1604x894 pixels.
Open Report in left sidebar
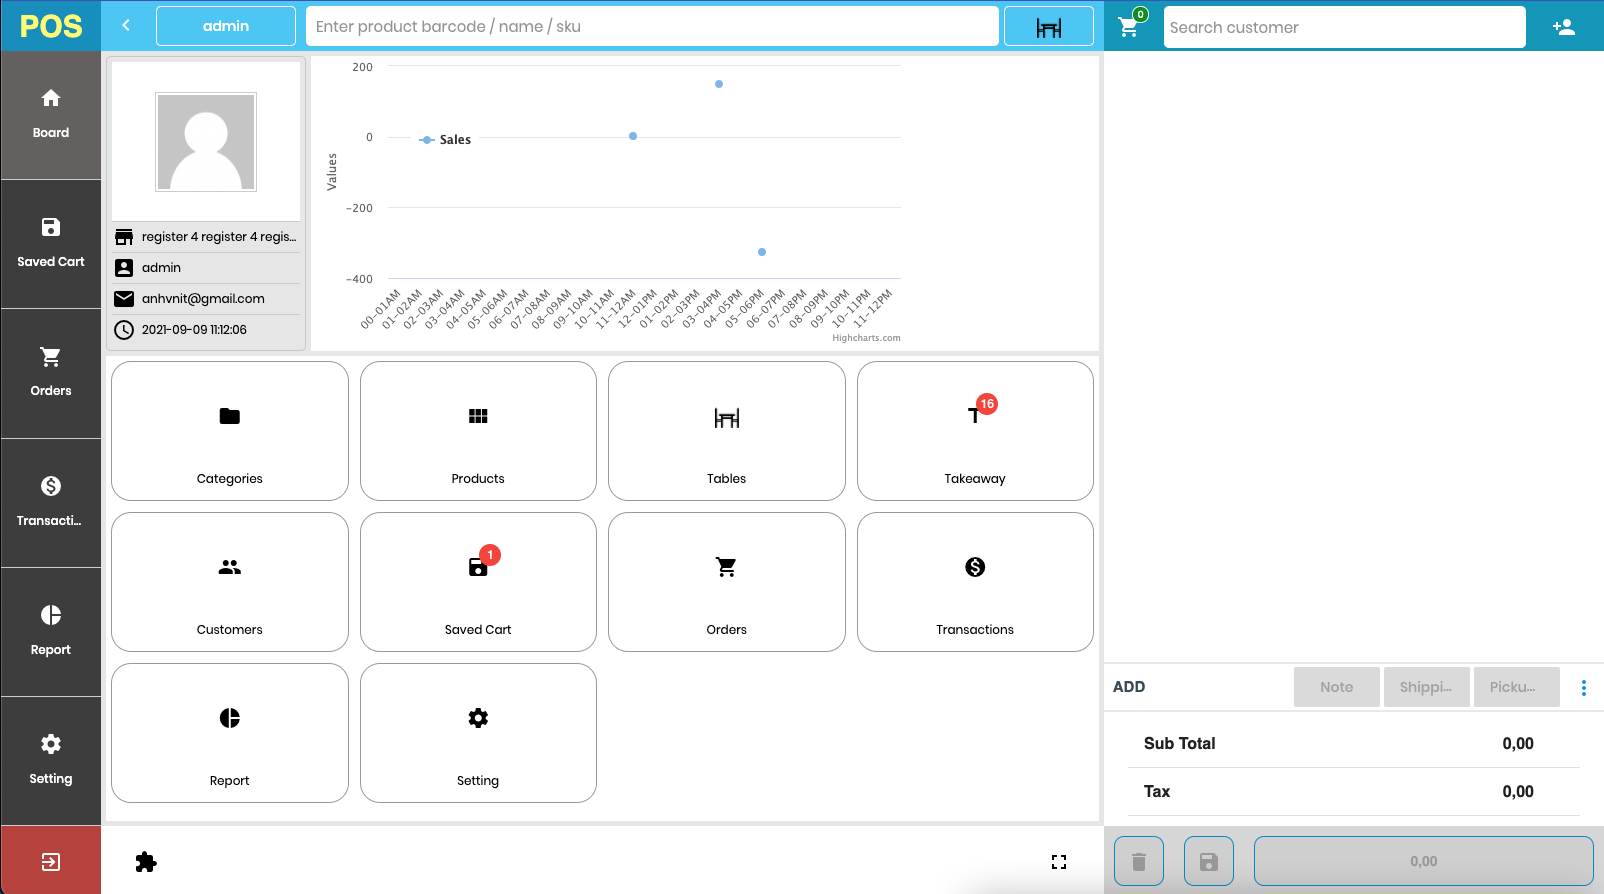[51, 631]
